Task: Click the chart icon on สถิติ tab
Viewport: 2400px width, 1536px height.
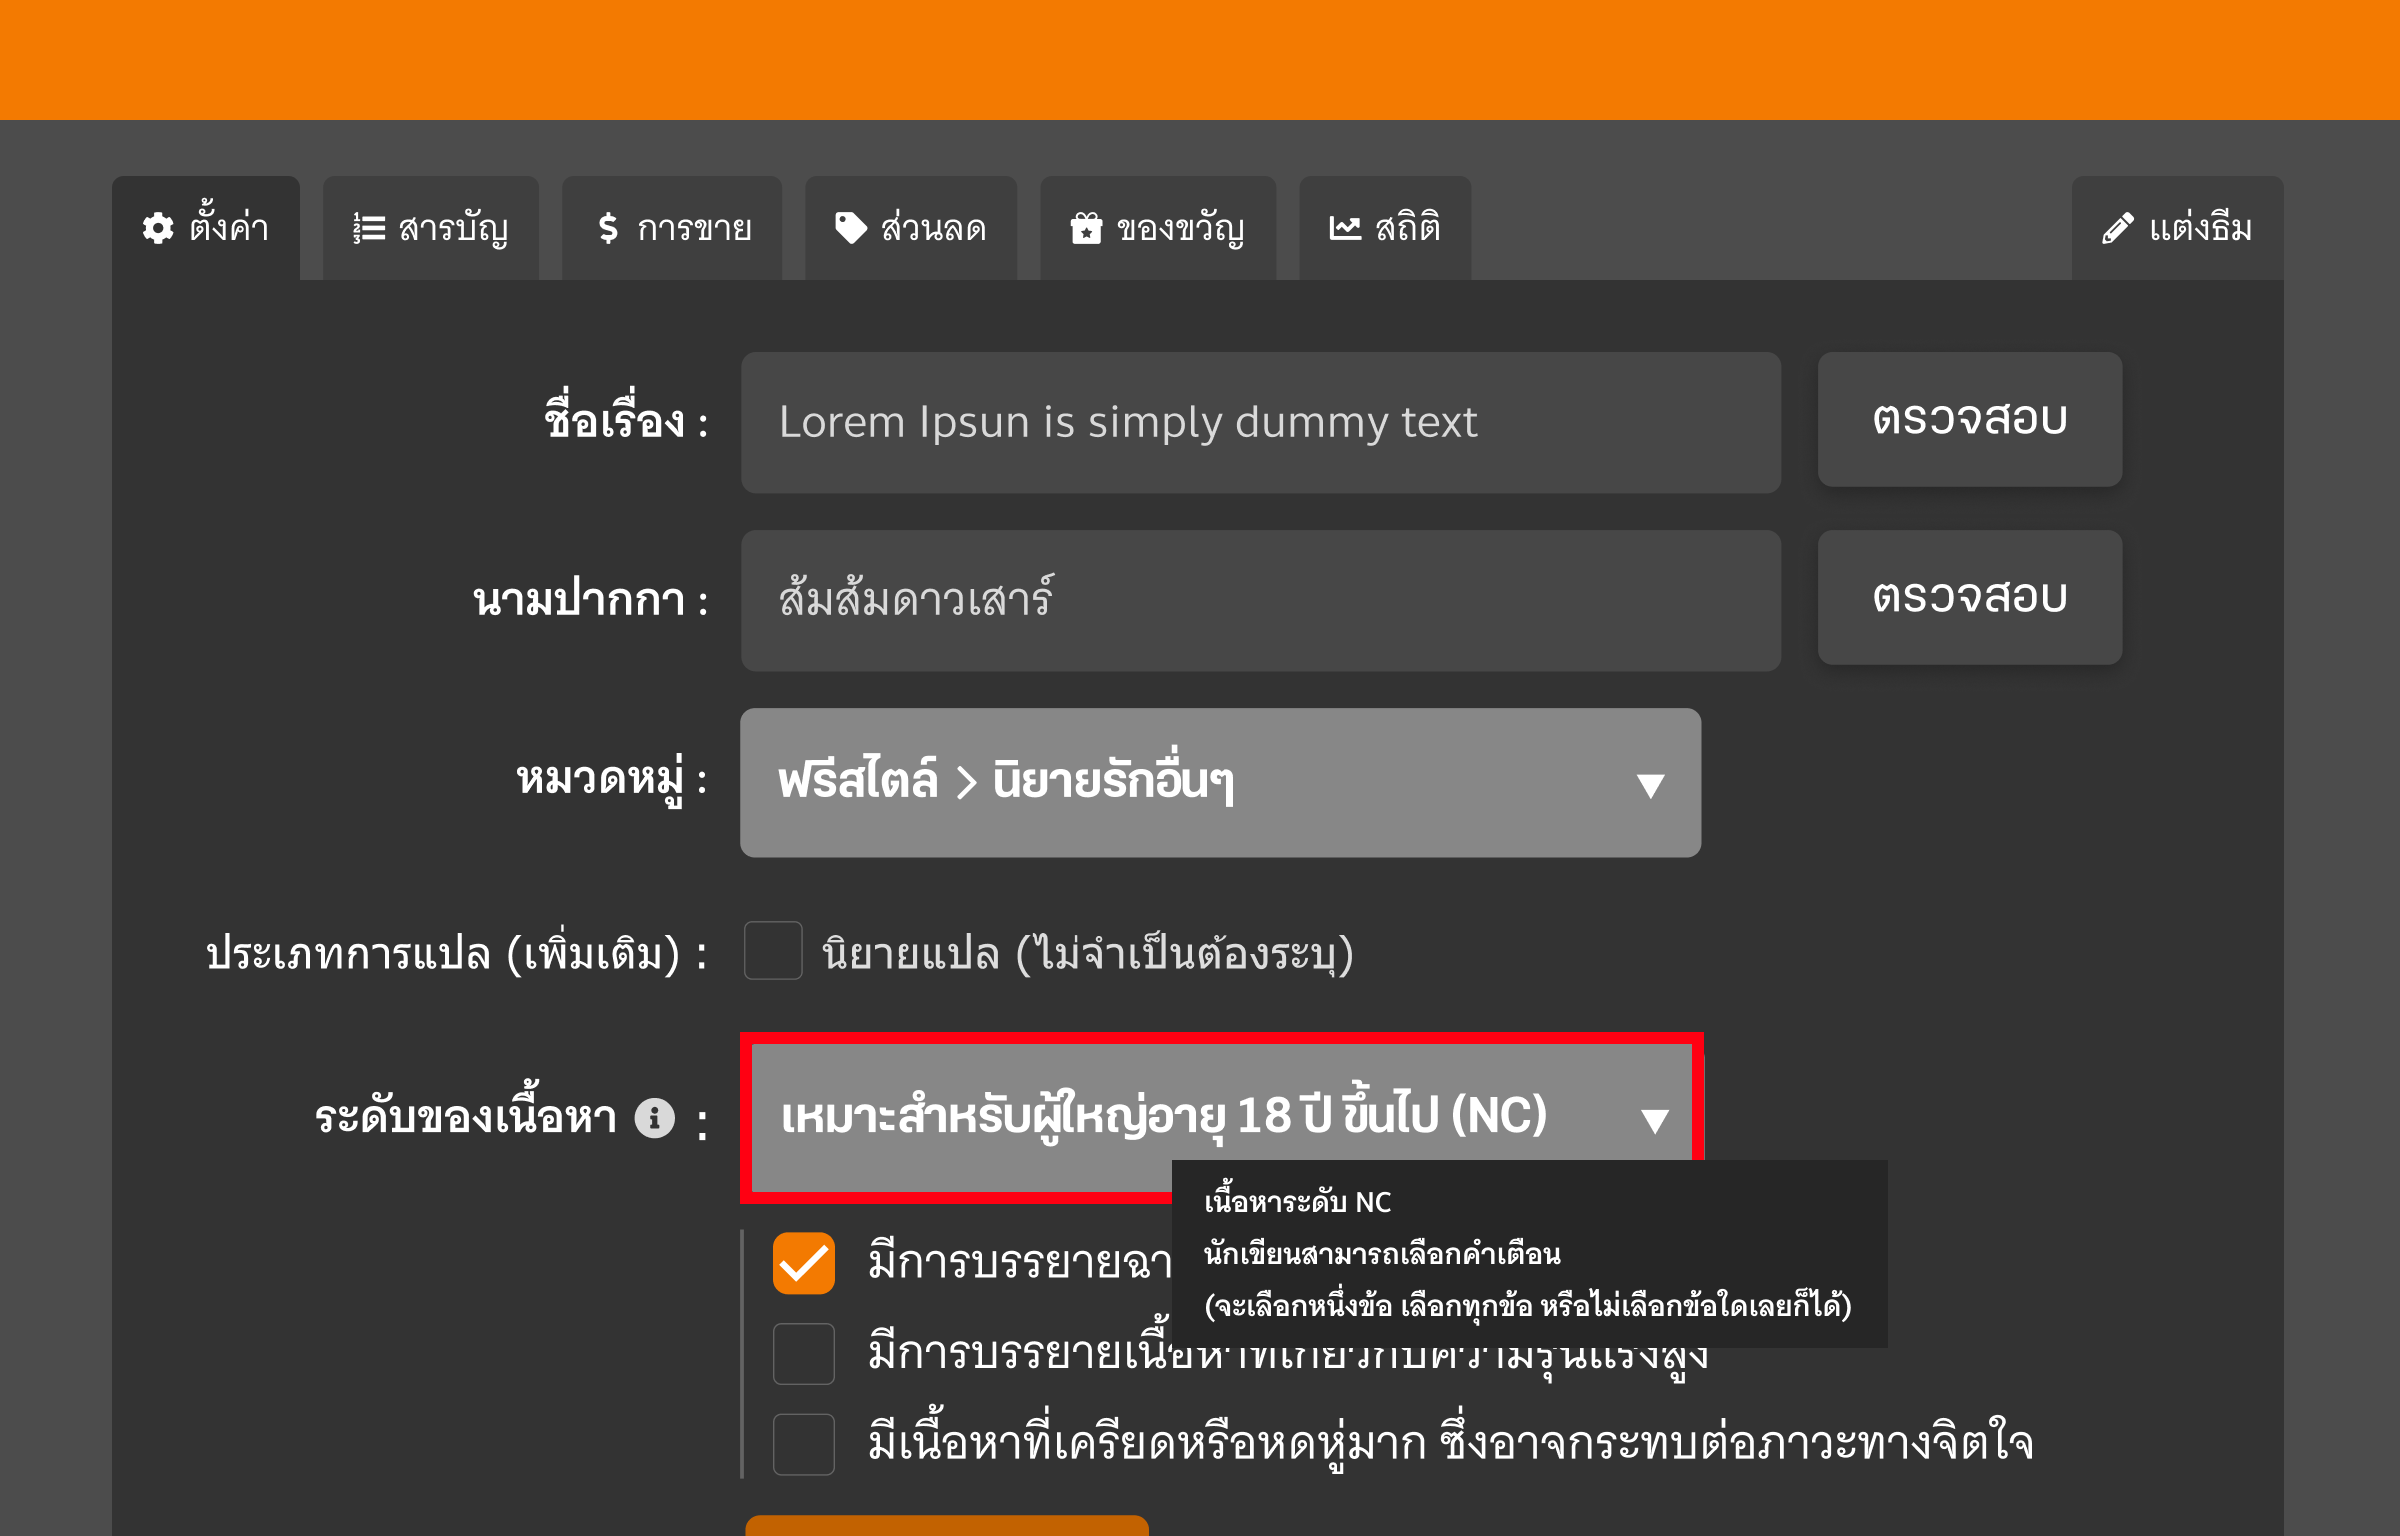Action: point(1345,229)
